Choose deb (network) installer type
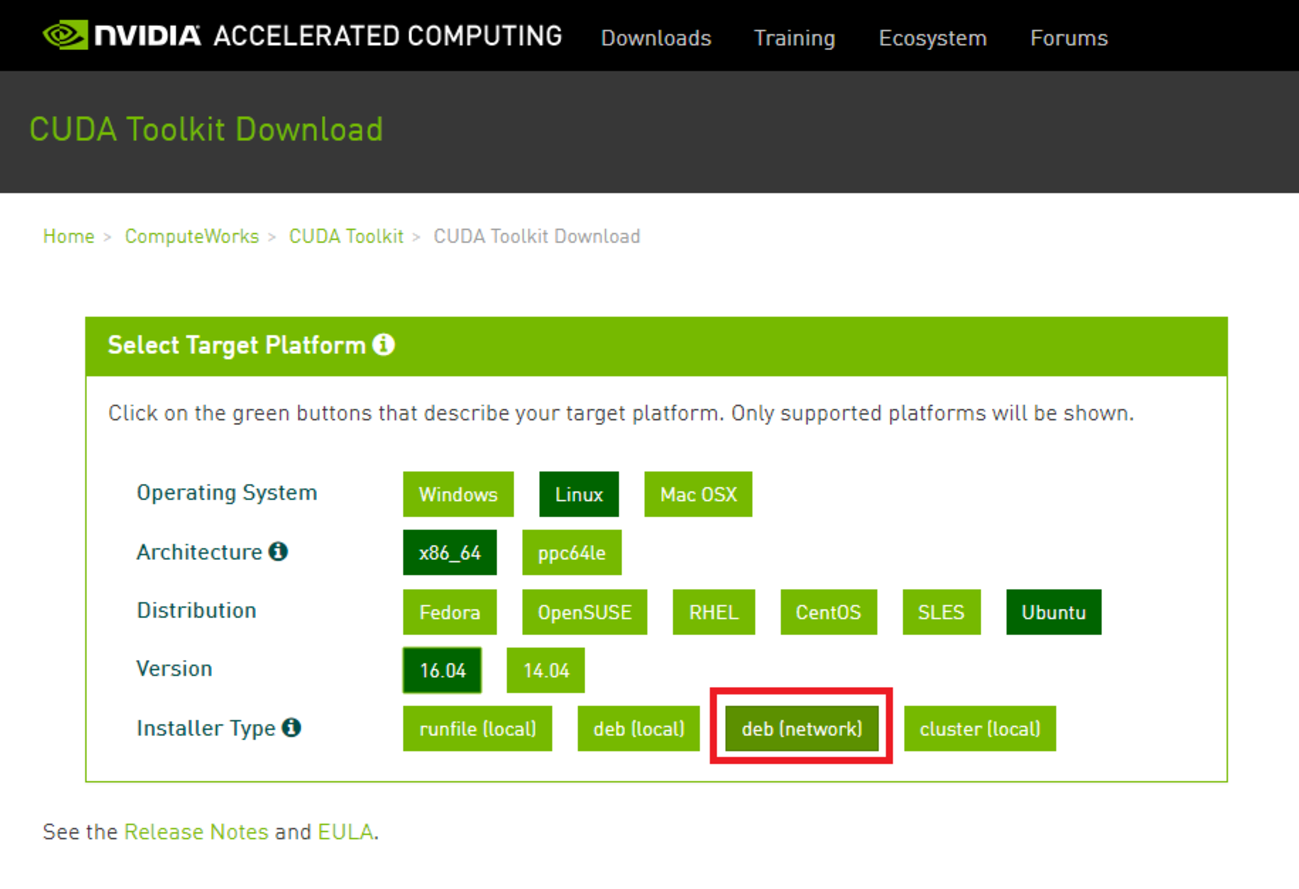The width and height of the screenshot is (1299, 889). [x=802, y=729]
